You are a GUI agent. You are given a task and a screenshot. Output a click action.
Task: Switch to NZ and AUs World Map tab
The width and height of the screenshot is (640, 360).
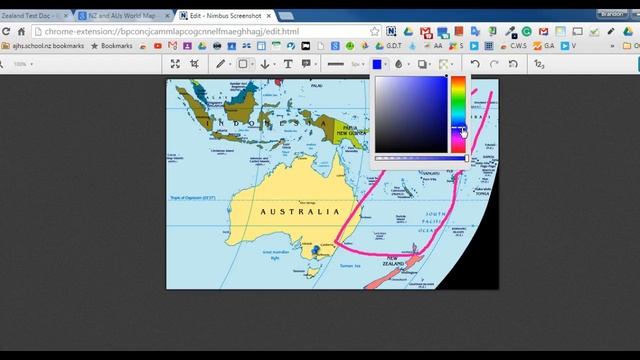coord(124,16)
